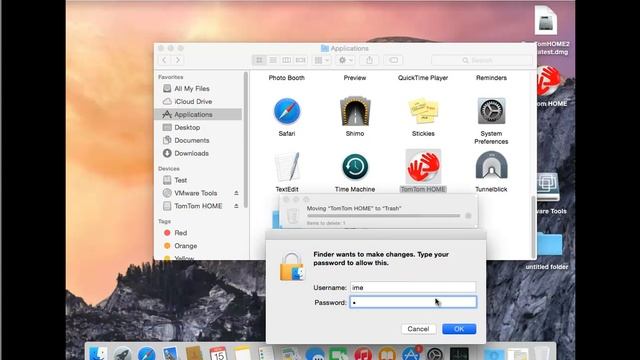Screen dimensions: 640x360
Task: Select the Safari app icon in Applications
Action: [287, 111]
